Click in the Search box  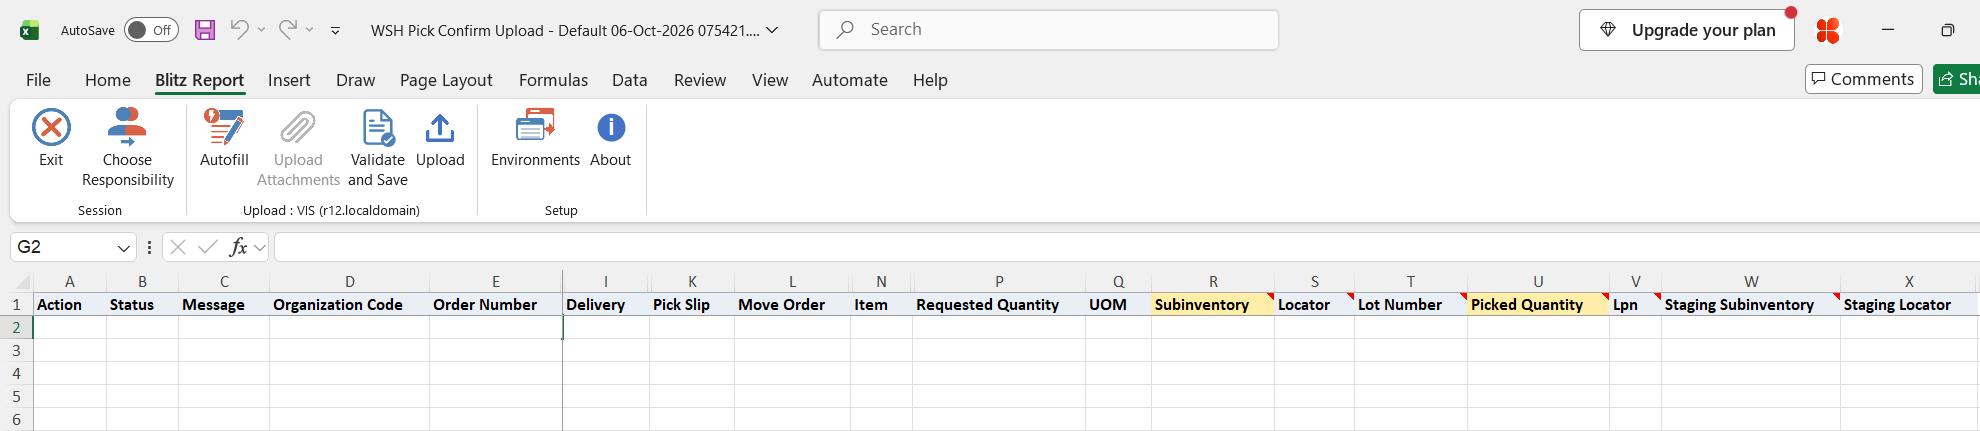click(1049, 30)
